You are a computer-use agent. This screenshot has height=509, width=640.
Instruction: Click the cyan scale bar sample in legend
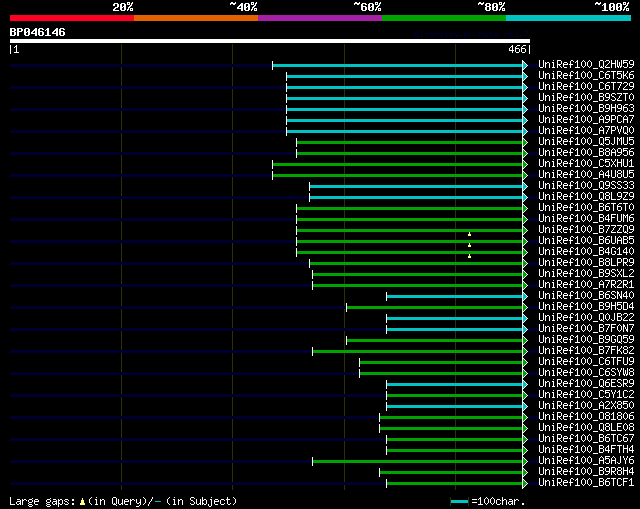coord(460,501)
